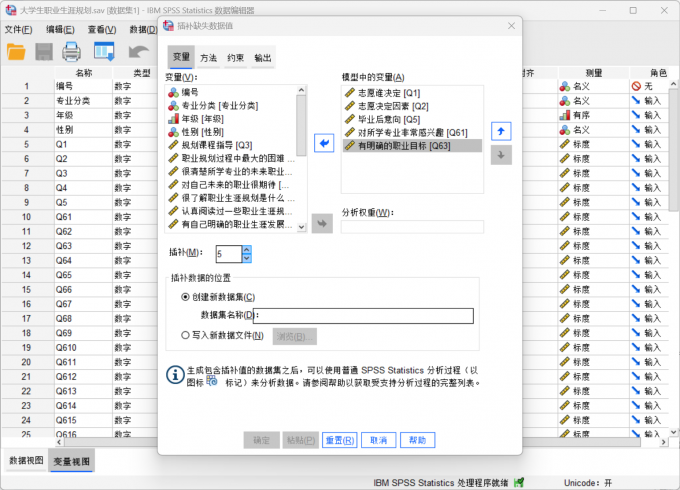Viewport: 680px width, 490px height.
Task: Move selected model variable up with blue arrow
Action: click(x=503, y=131)
